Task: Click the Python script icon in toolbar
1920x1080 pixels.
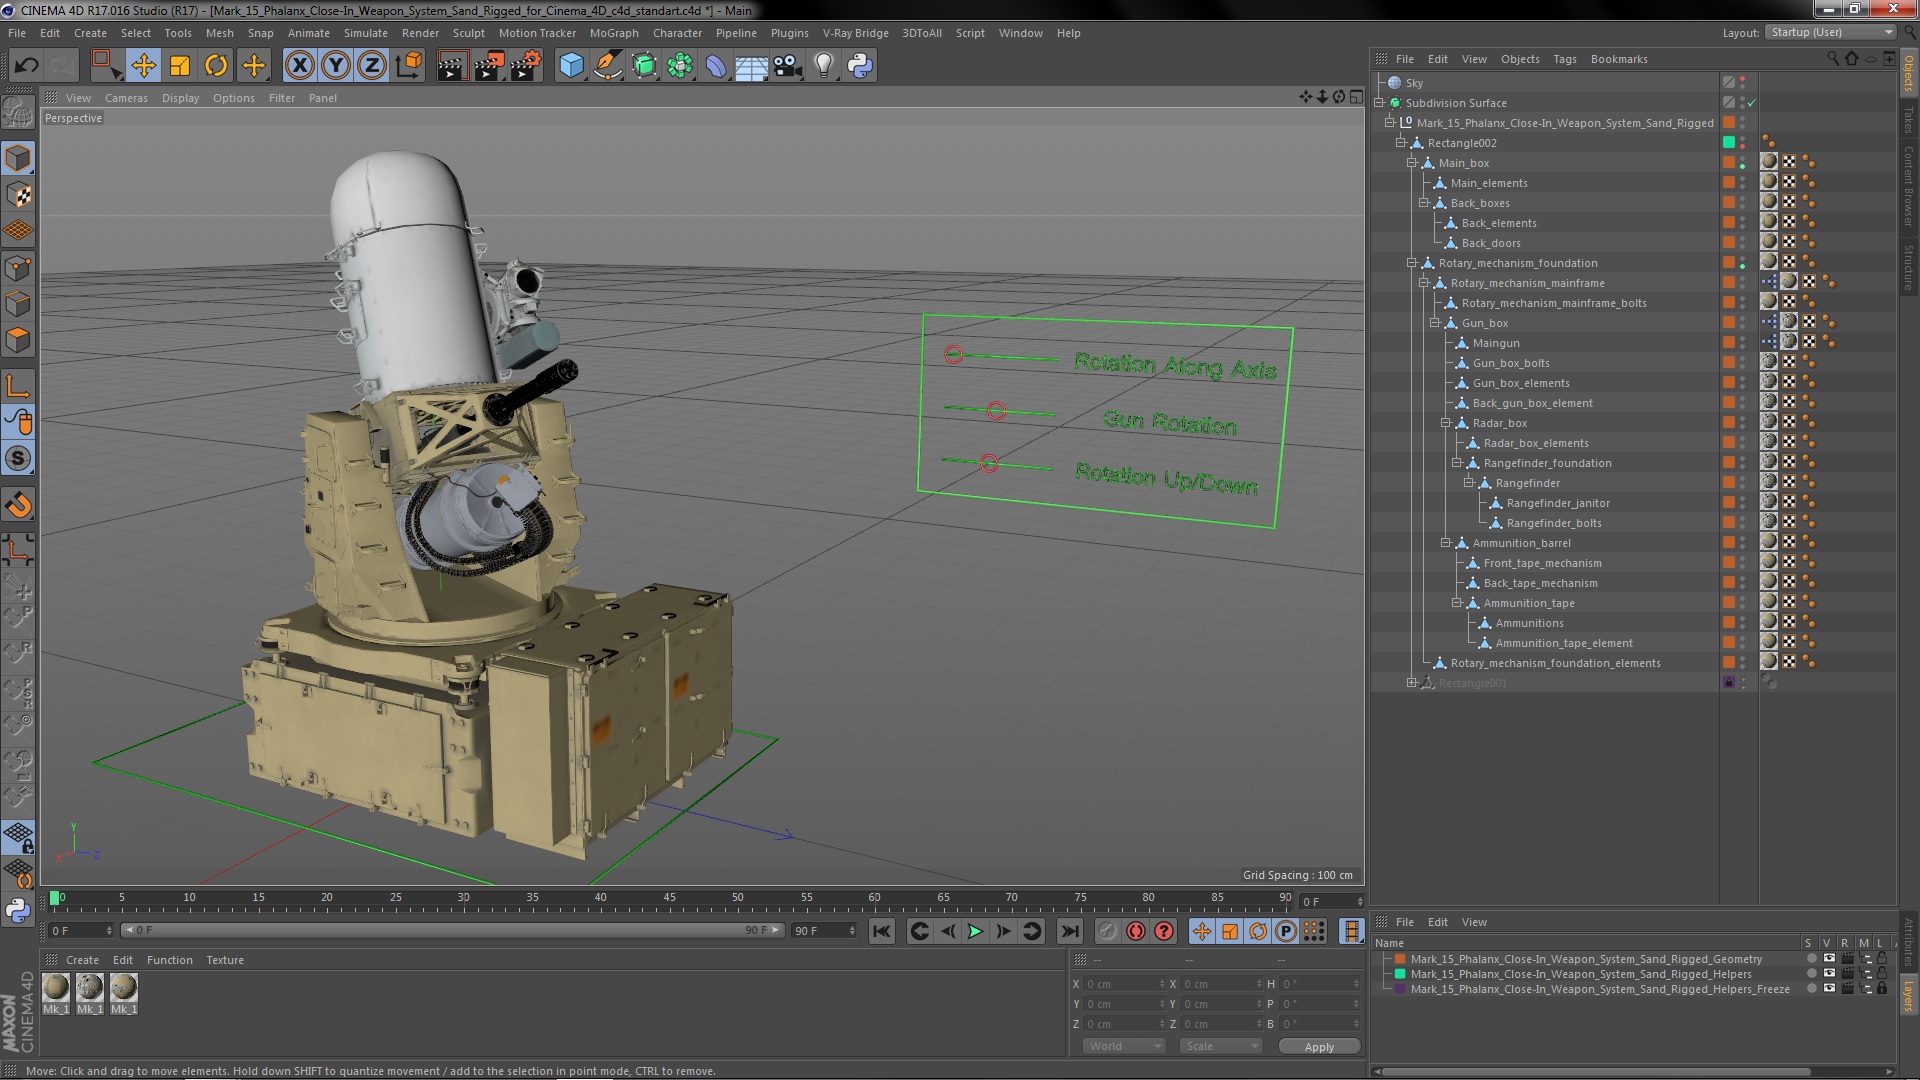Action: (x=860, y=66)
